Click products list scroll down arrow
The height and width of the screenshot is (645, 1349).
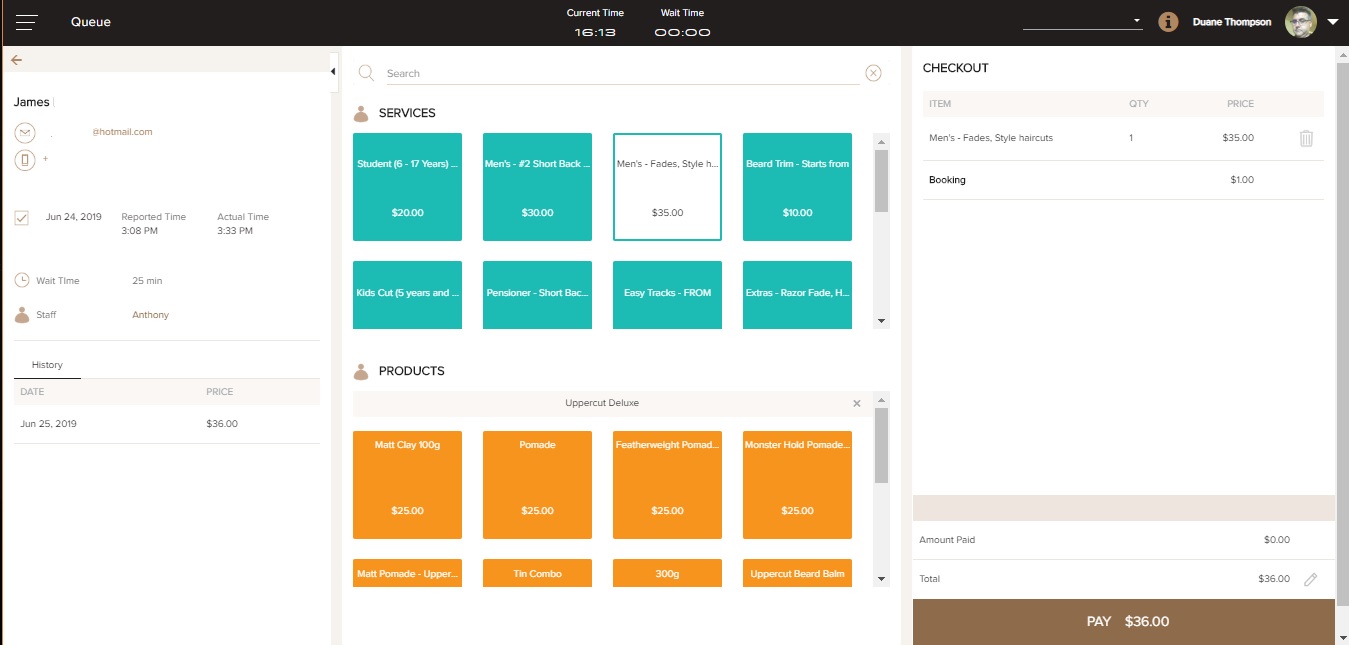881,579
